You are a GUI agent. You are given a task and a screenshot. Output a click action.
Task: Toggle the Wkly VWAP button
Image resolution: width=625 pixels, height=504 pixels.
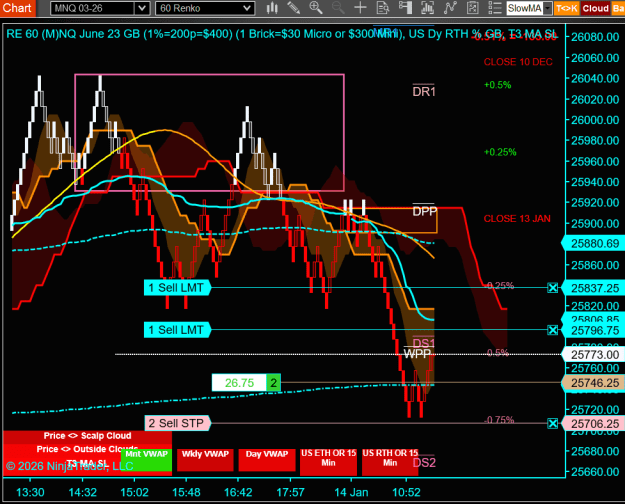pyautogui.click(x=205, y=460)
